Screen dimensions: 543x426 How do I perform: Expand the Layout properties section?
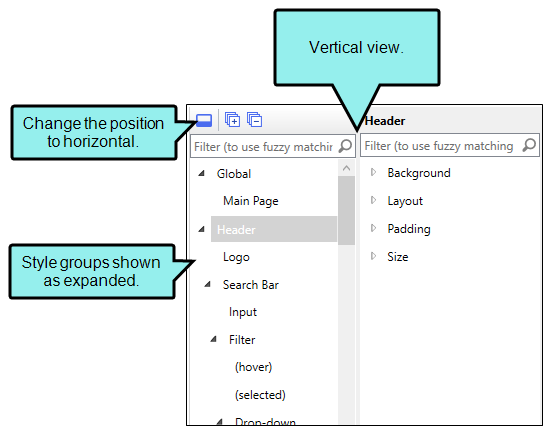(373, 200)
